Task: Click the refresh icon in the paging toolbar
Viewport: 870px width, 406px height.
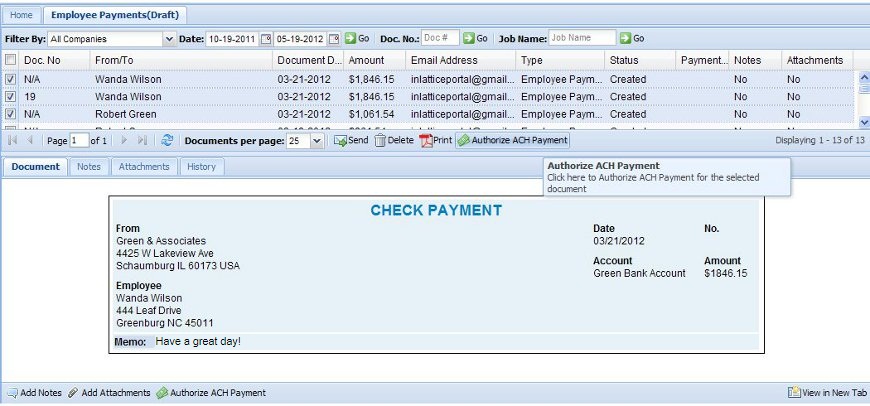Action: coord(167,141)
